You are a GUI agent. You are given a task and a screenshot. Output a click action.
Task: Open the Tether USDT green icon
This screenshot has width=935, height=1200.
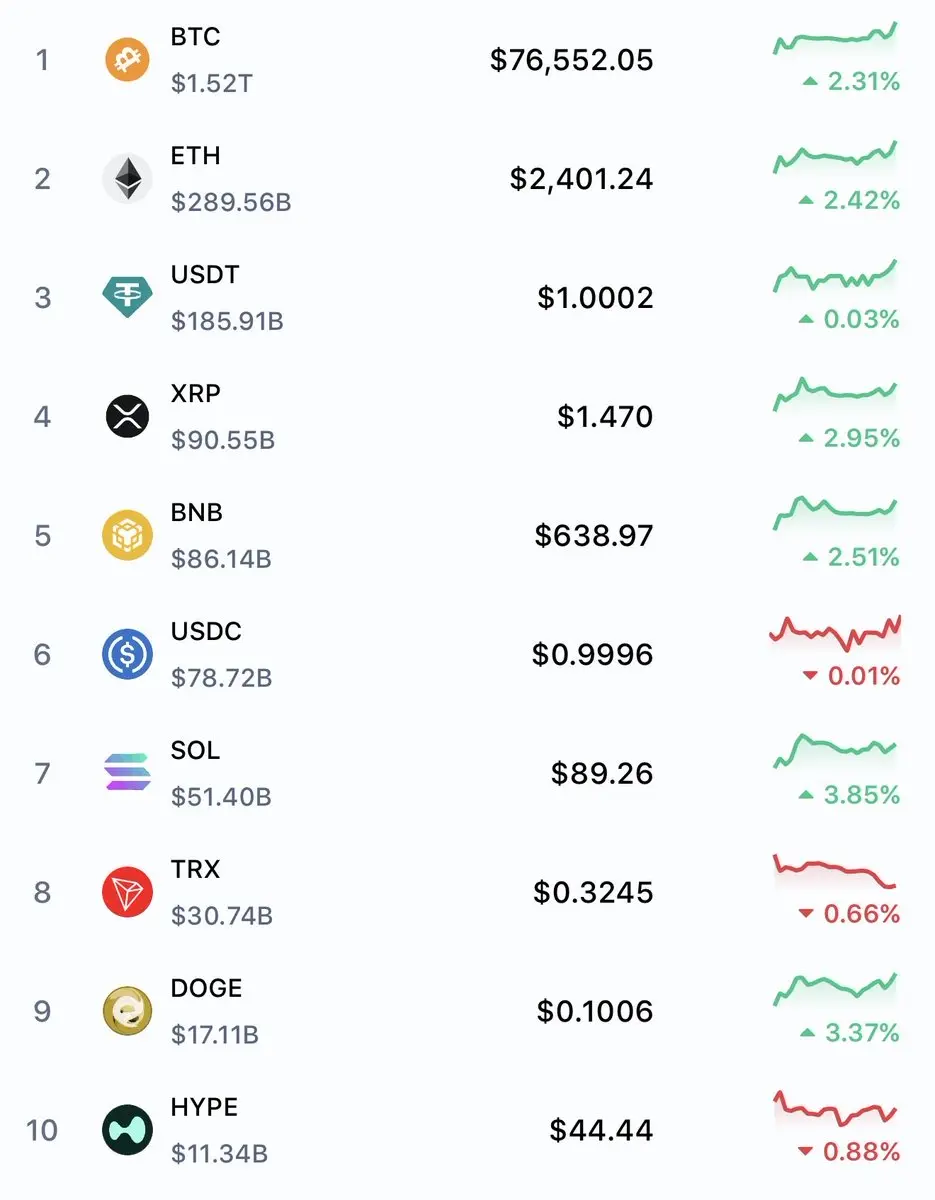[127, 298]
